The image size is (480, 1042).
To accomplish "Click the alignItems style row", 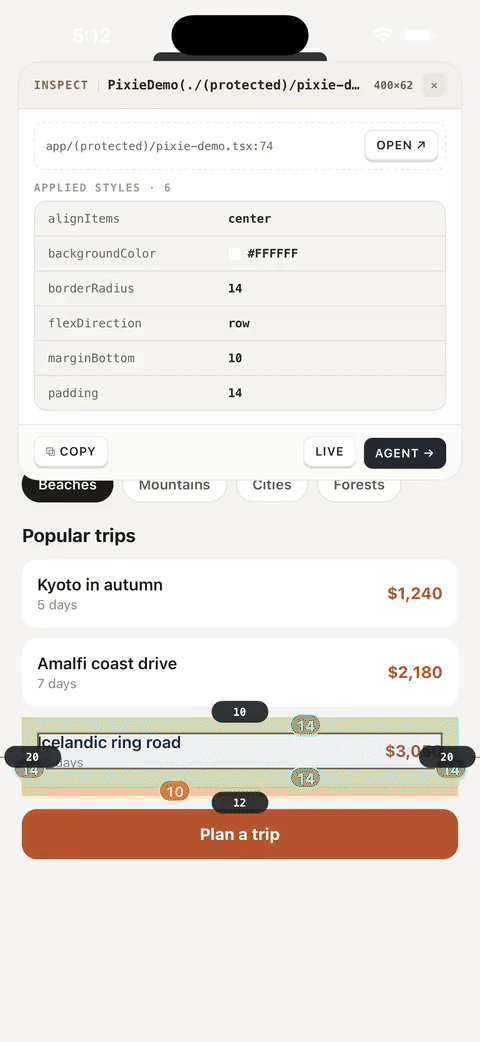I will click(x=240, y=219).
